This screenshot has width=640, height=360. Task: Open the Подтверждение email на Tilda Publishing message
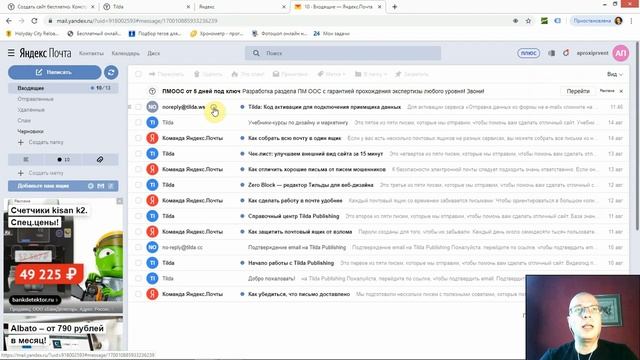pyautogui.click(x=297, y=247)
